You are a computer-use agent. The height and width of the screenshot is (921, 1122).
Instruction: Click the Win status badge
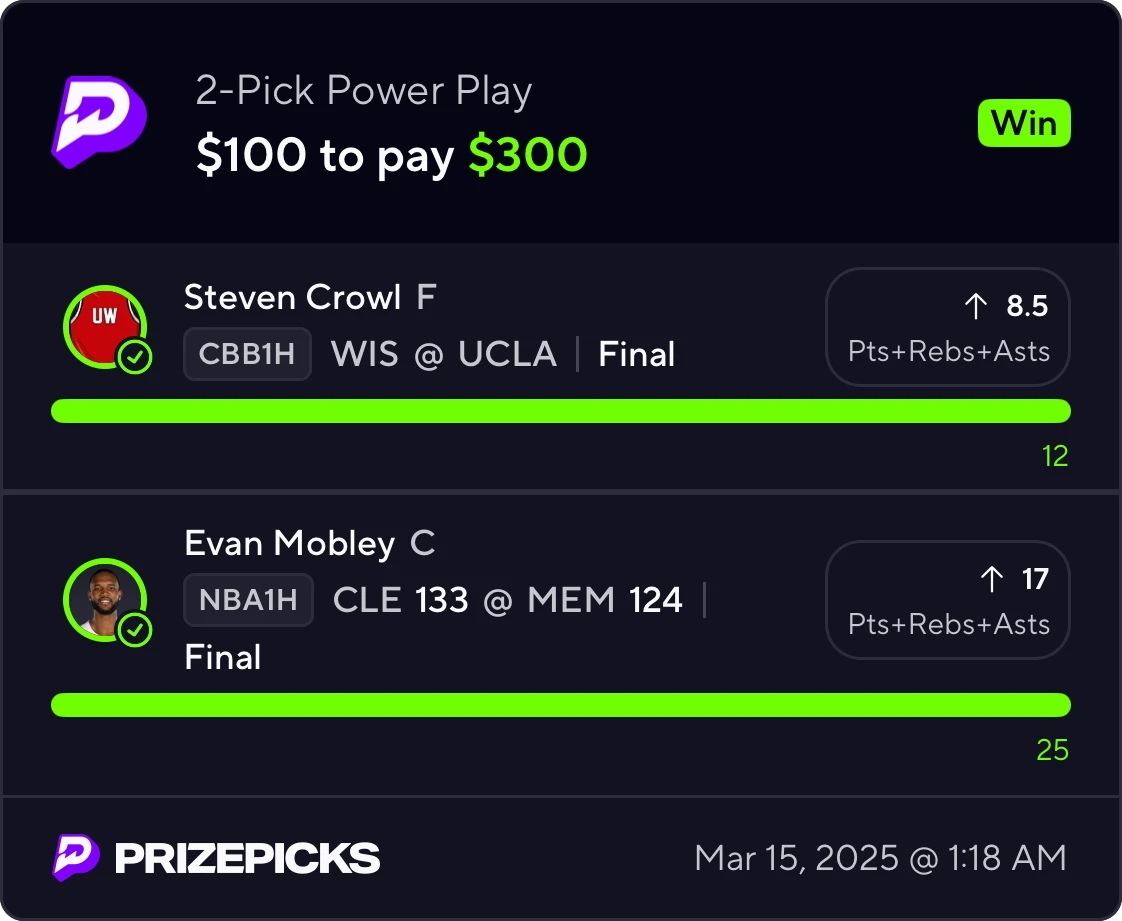[x=1024, y=123]
